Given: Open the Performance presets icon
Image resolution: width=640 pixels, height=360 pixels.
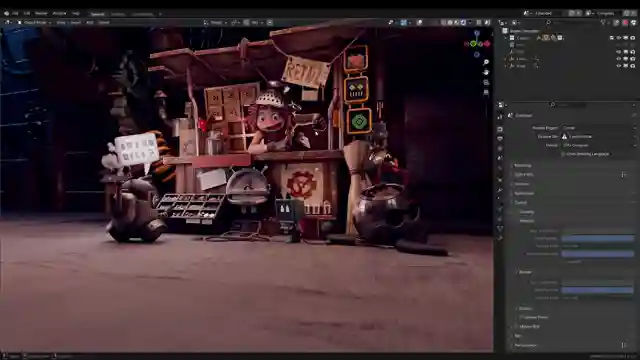Looking at the screenshot, I should 624,345.
